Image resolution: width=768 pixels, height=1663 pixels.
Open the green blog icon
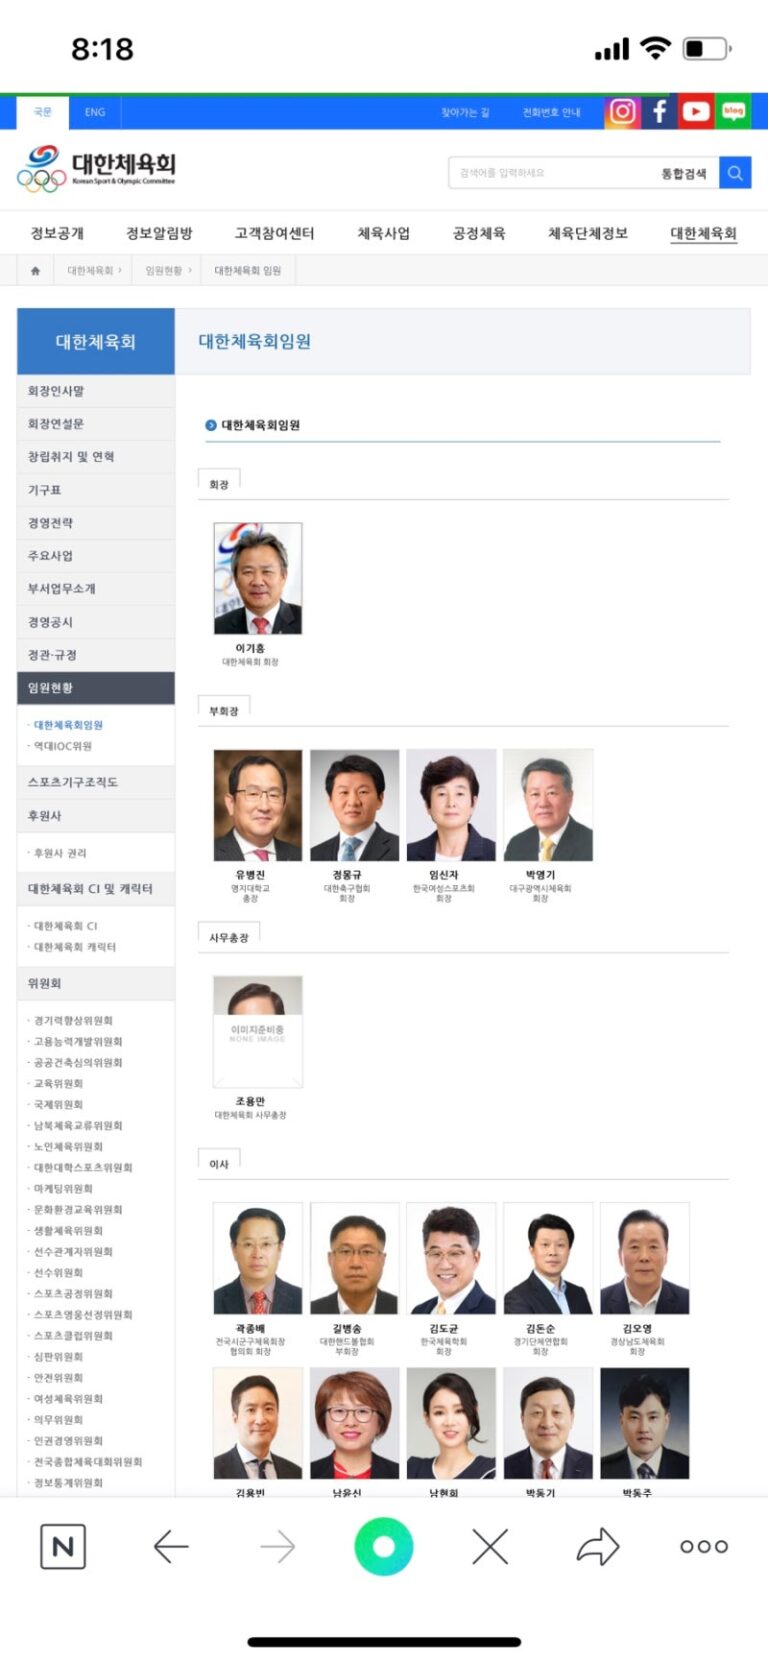tap(734, 112)
